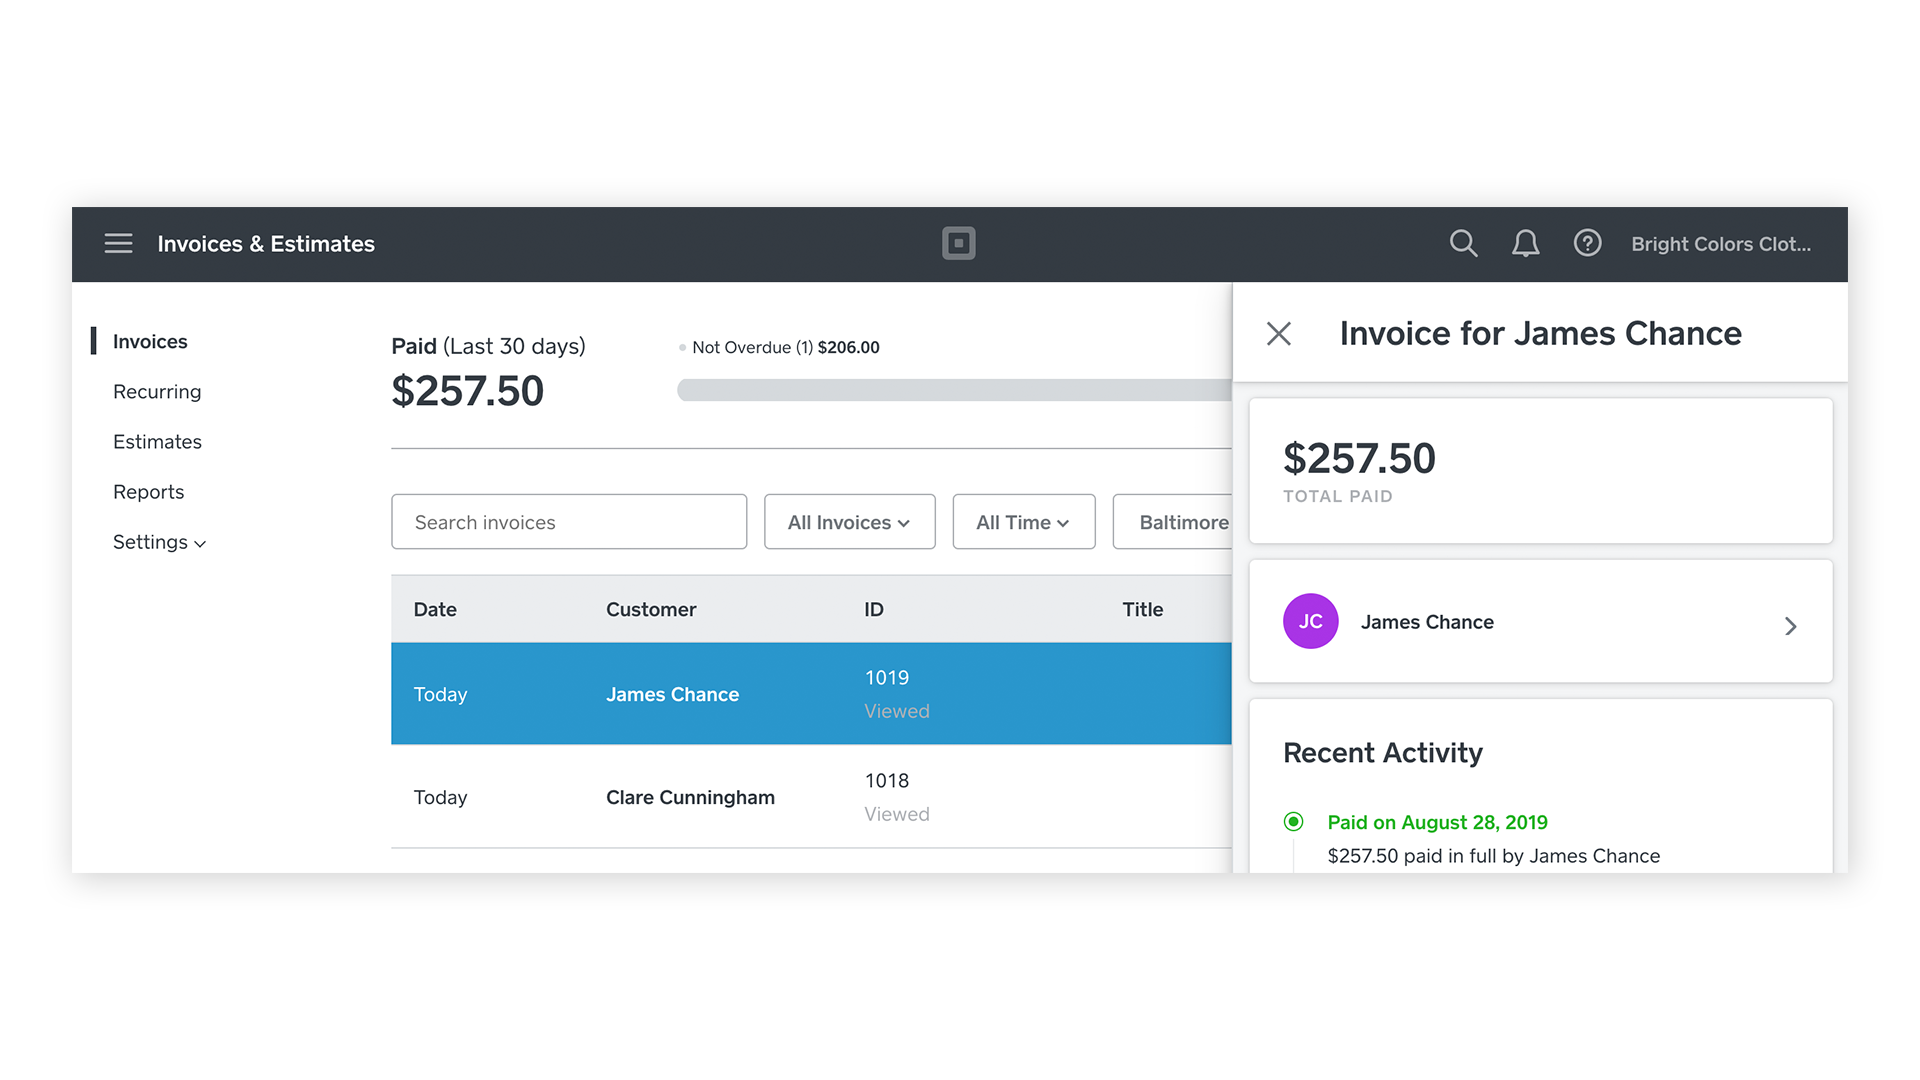Expand the All Invoices dropdown
Viewport: 1920px width, 1080px height.
(x=849, y=521)
